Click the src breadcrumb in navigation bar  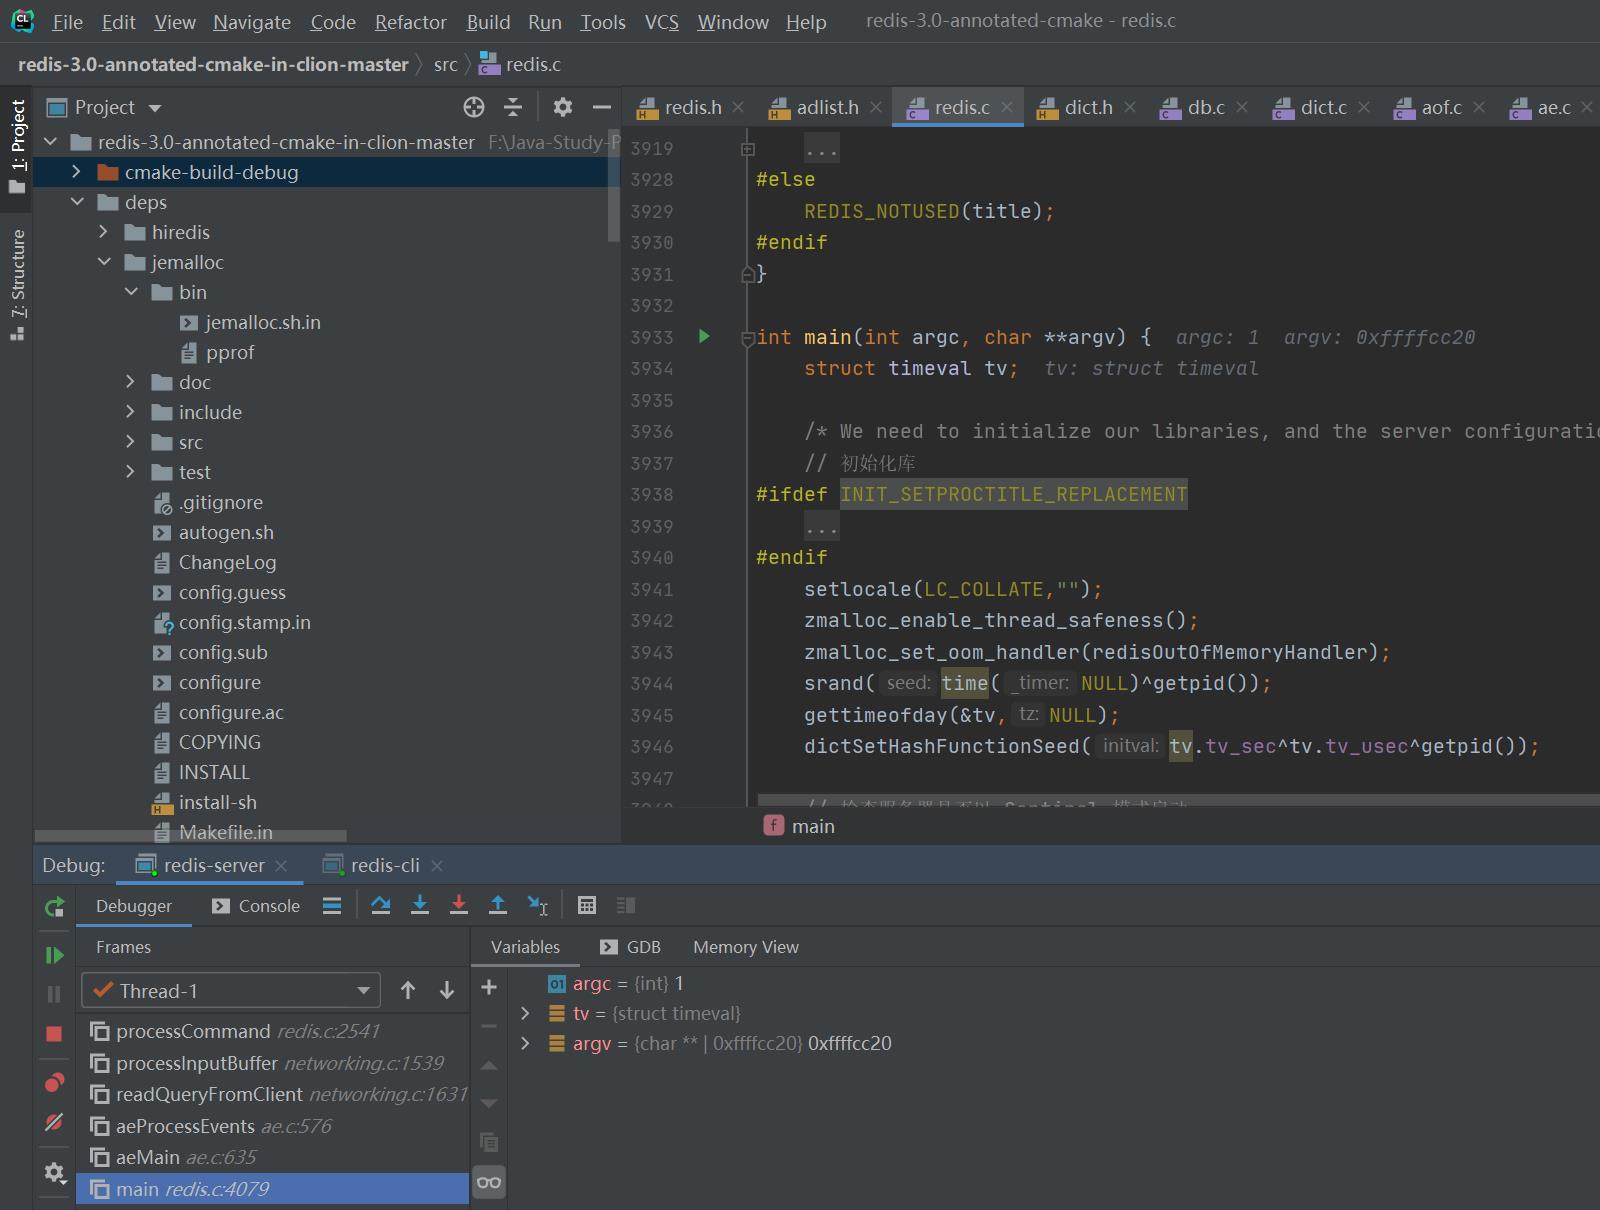[445, 64]
